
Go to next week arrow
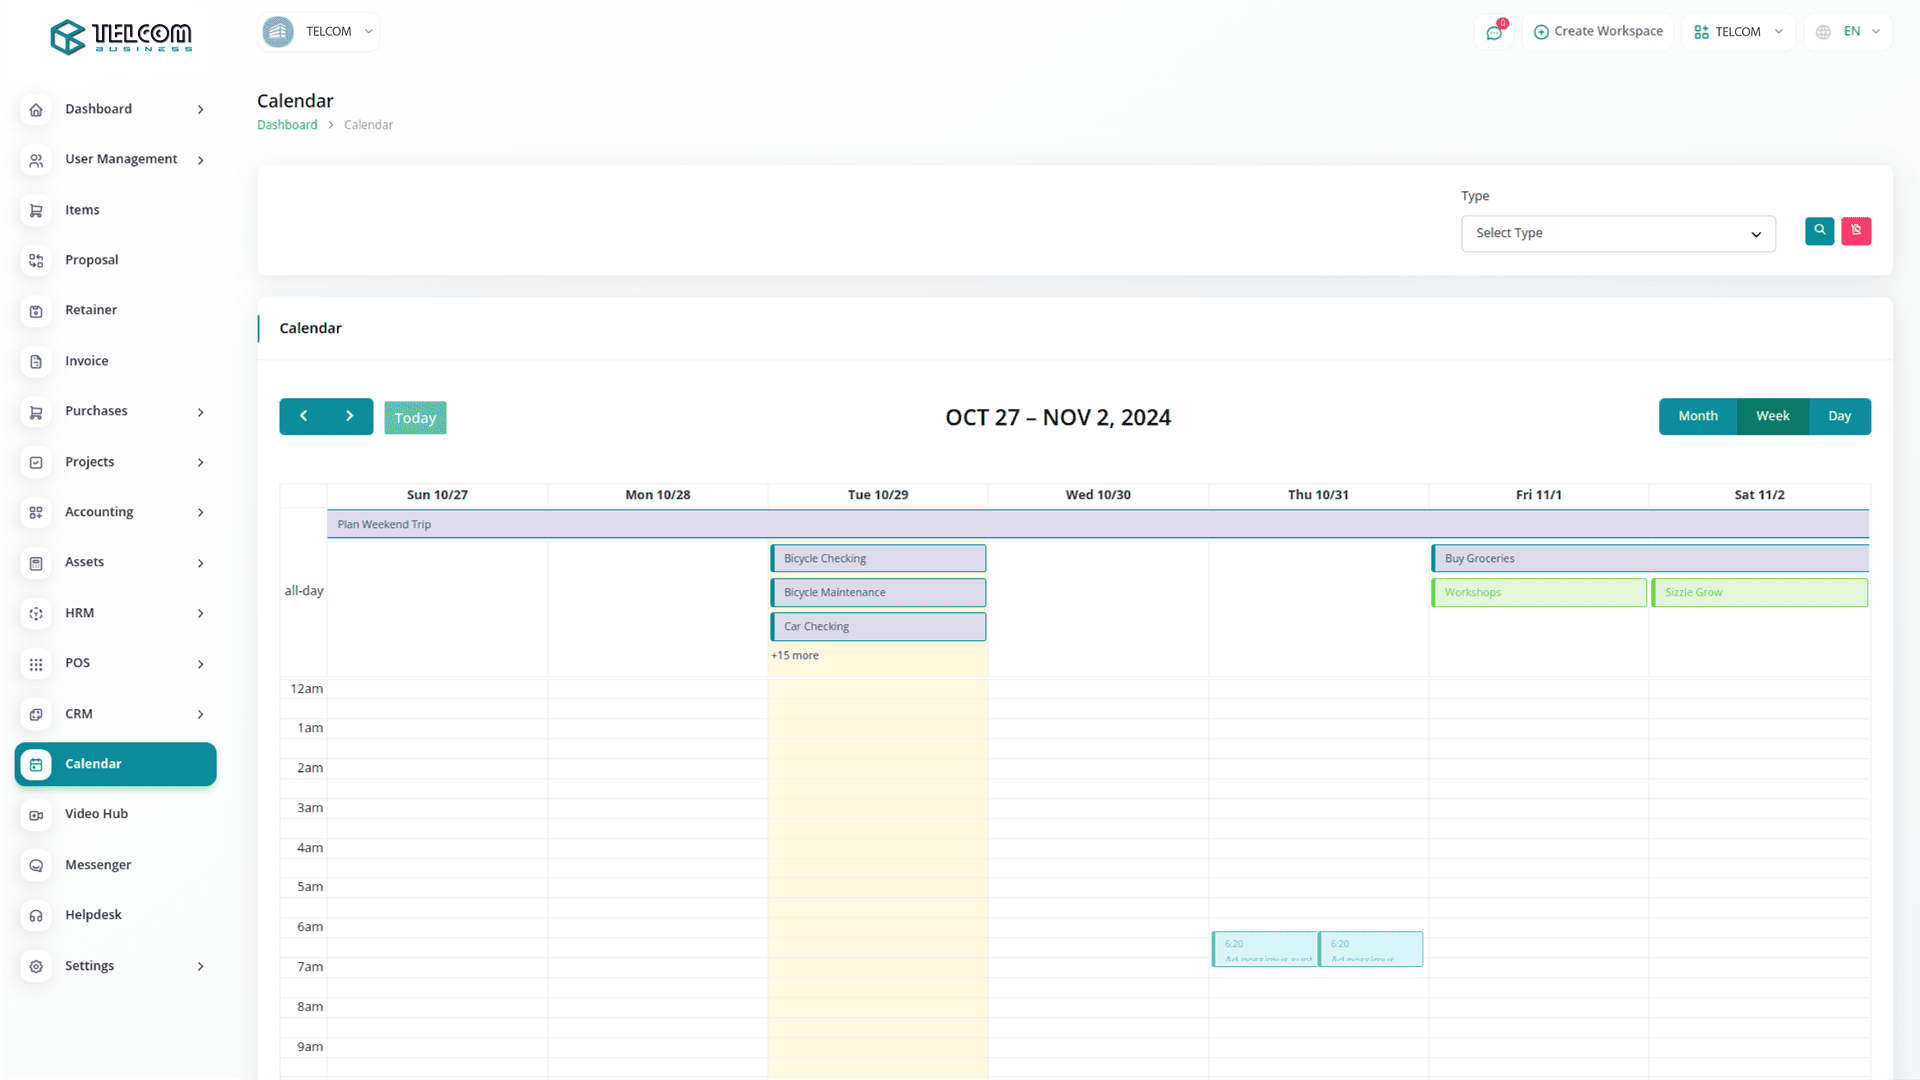[349, 416]
